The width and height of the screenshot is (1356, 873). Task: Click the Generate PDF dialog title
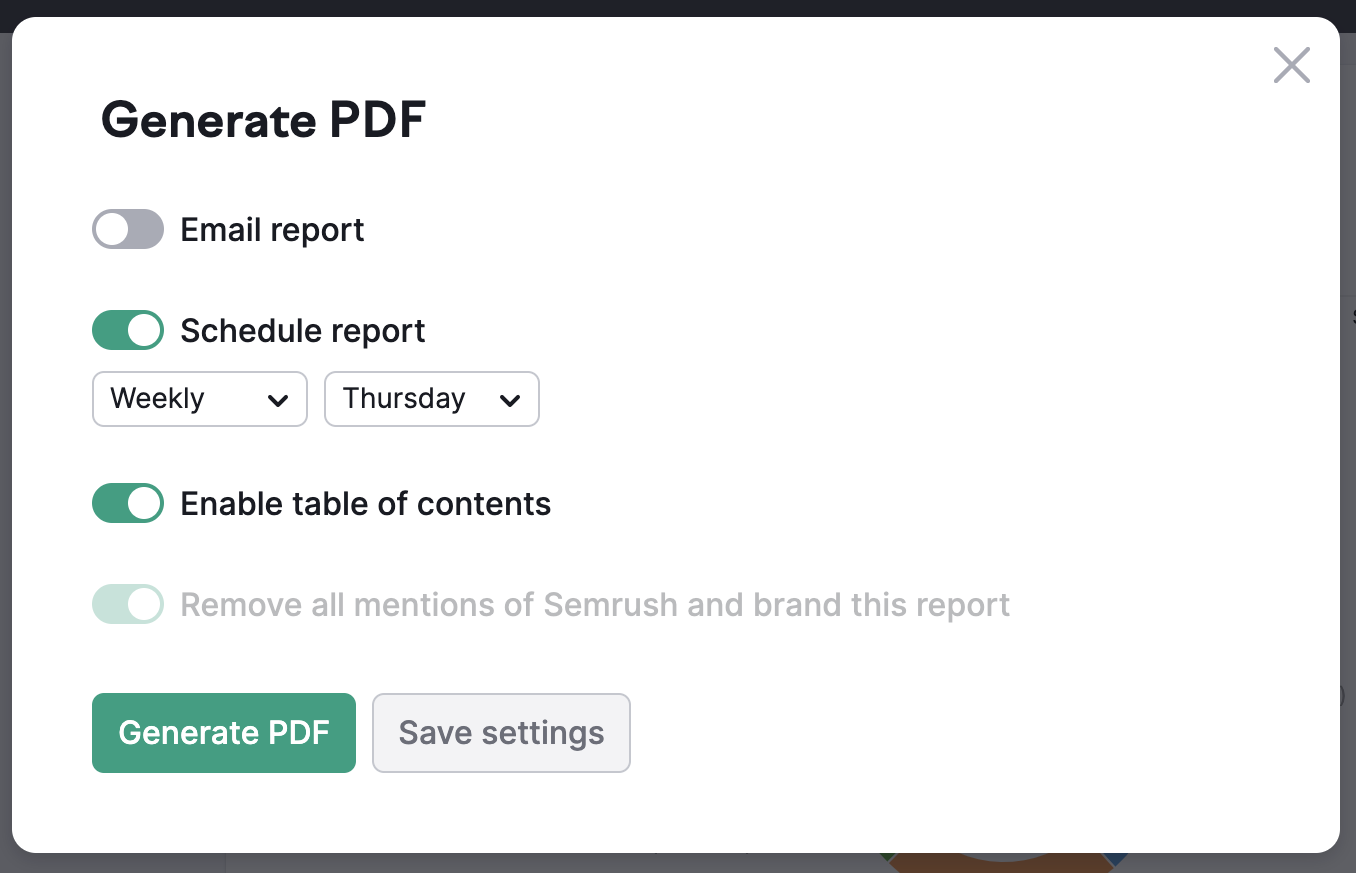pos(263,120)
